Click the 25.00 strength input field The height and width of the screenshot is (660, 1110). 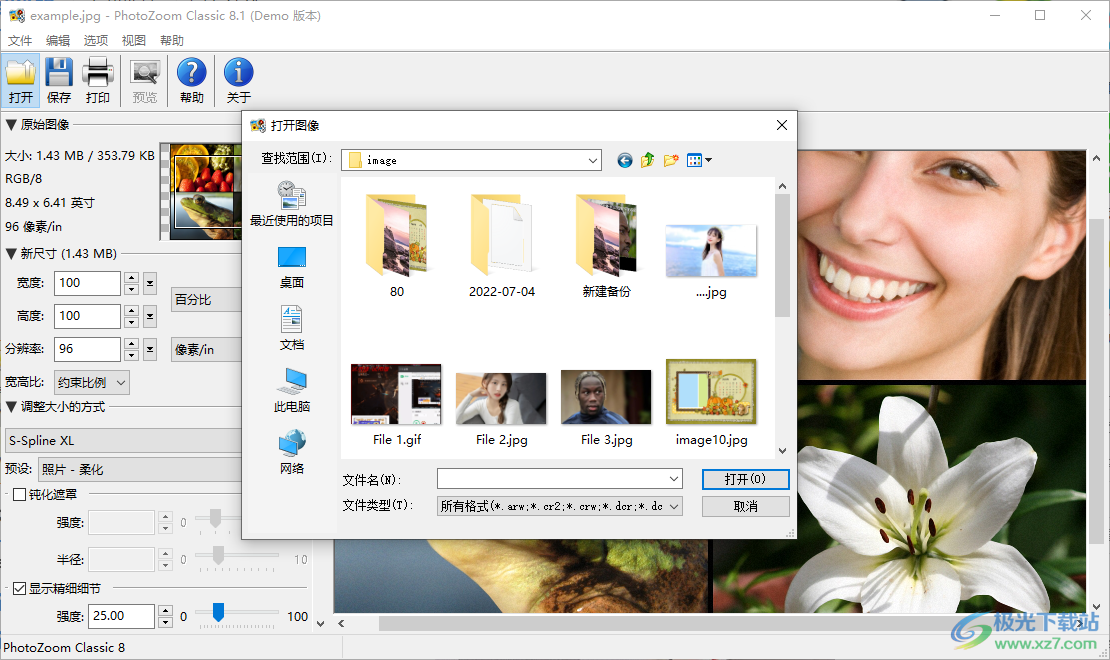(122, 616)
